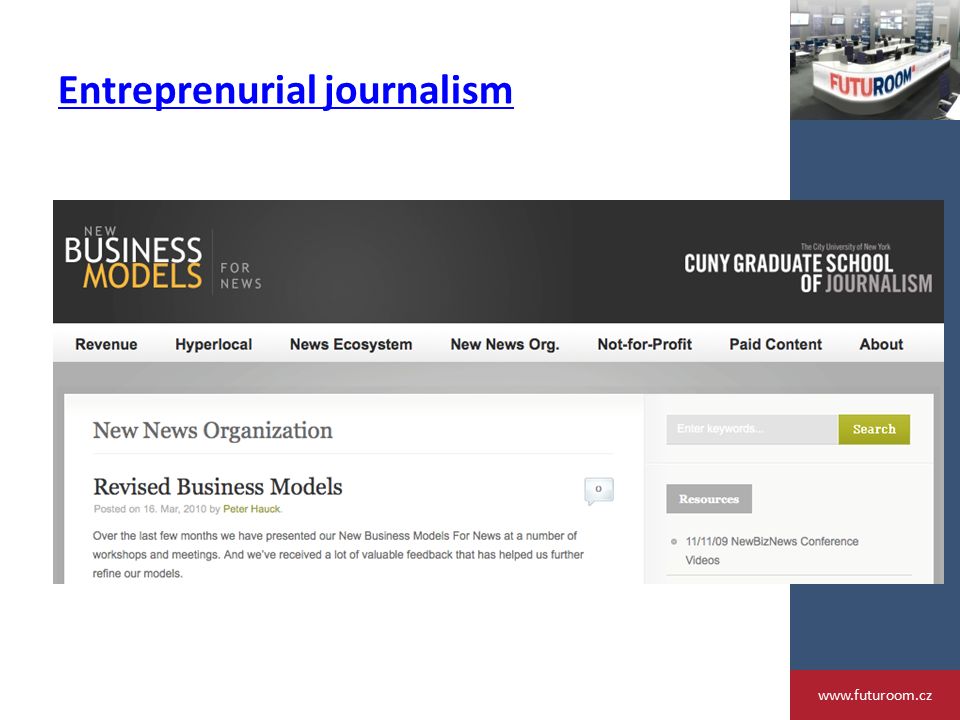Open the 11/11/09 NewBizNews Conference Videos link

coord(771,550)
